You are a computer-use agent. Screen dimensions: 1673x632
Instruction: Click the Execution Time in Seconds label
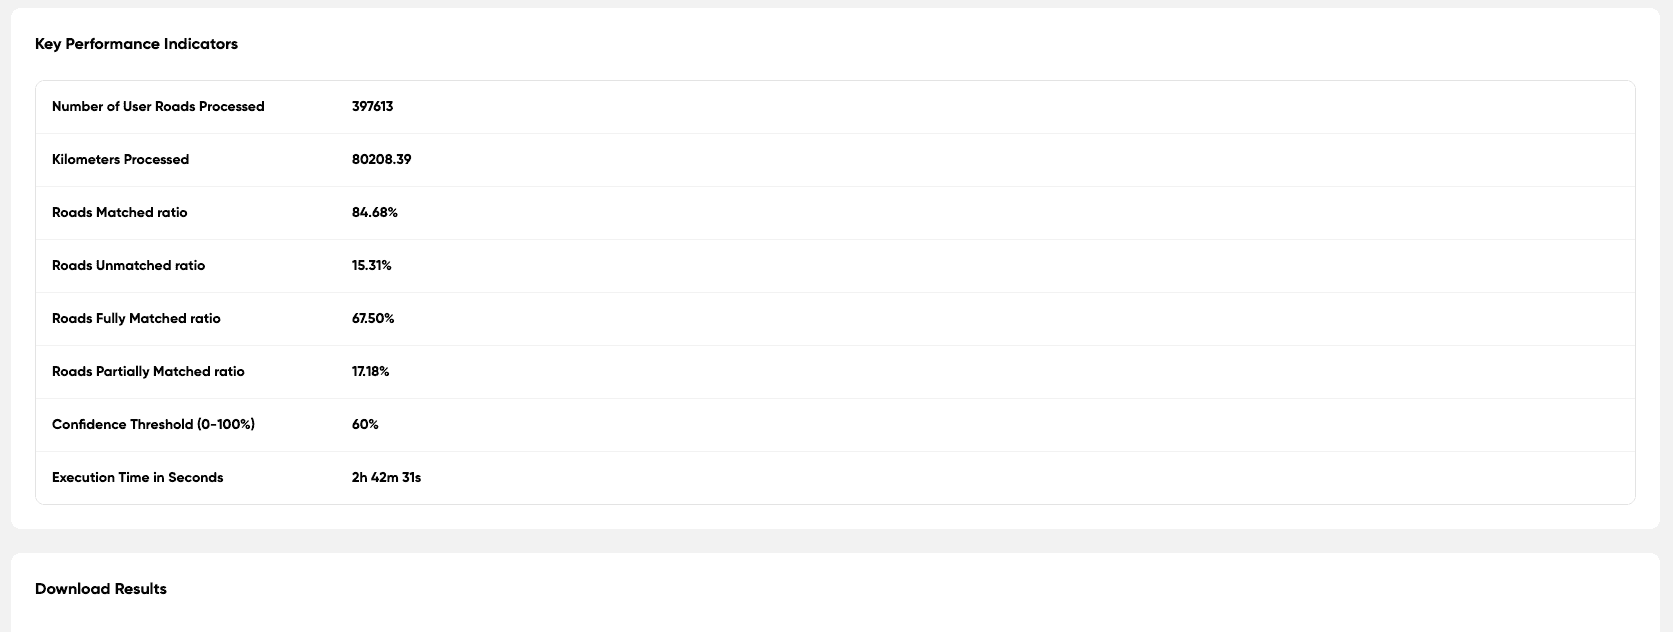click(x=137, y=478)
